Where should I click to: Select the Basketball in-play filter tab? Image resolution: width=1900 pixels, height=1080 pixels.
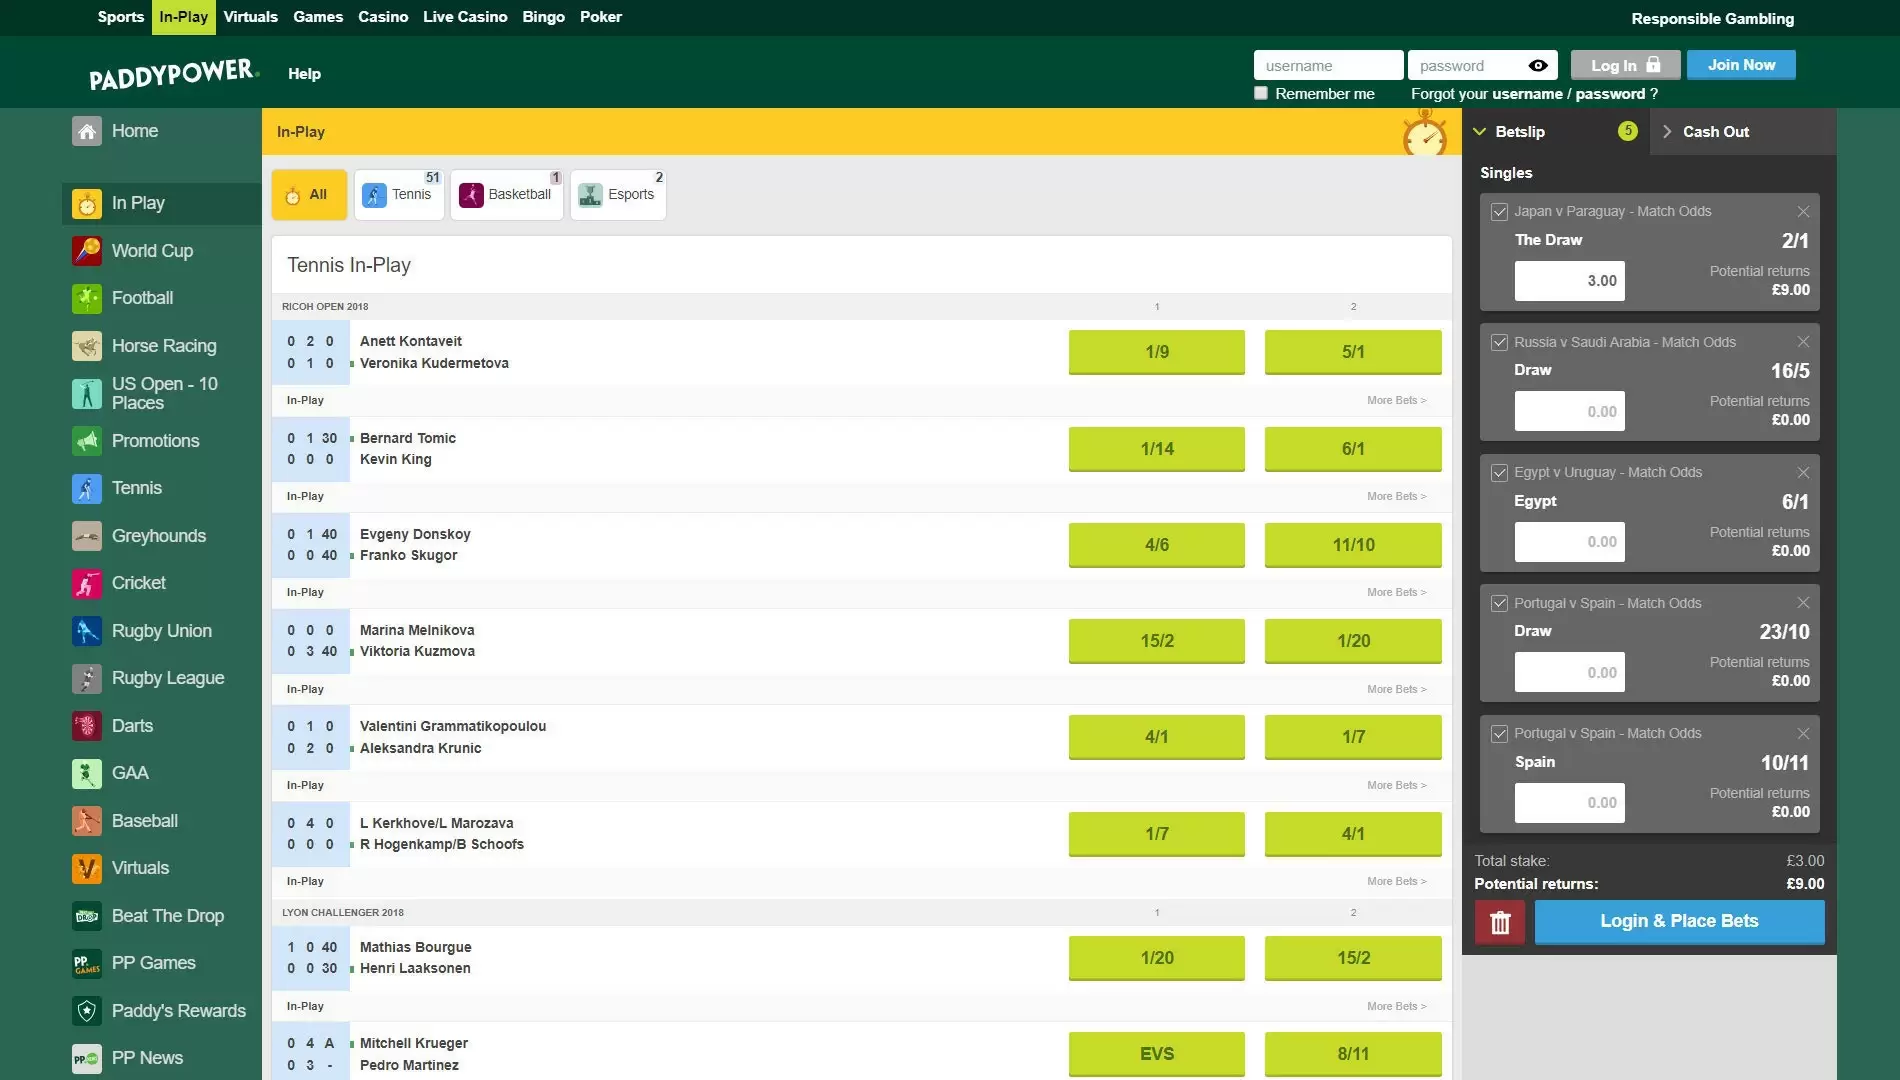click(x=507, y=195)
